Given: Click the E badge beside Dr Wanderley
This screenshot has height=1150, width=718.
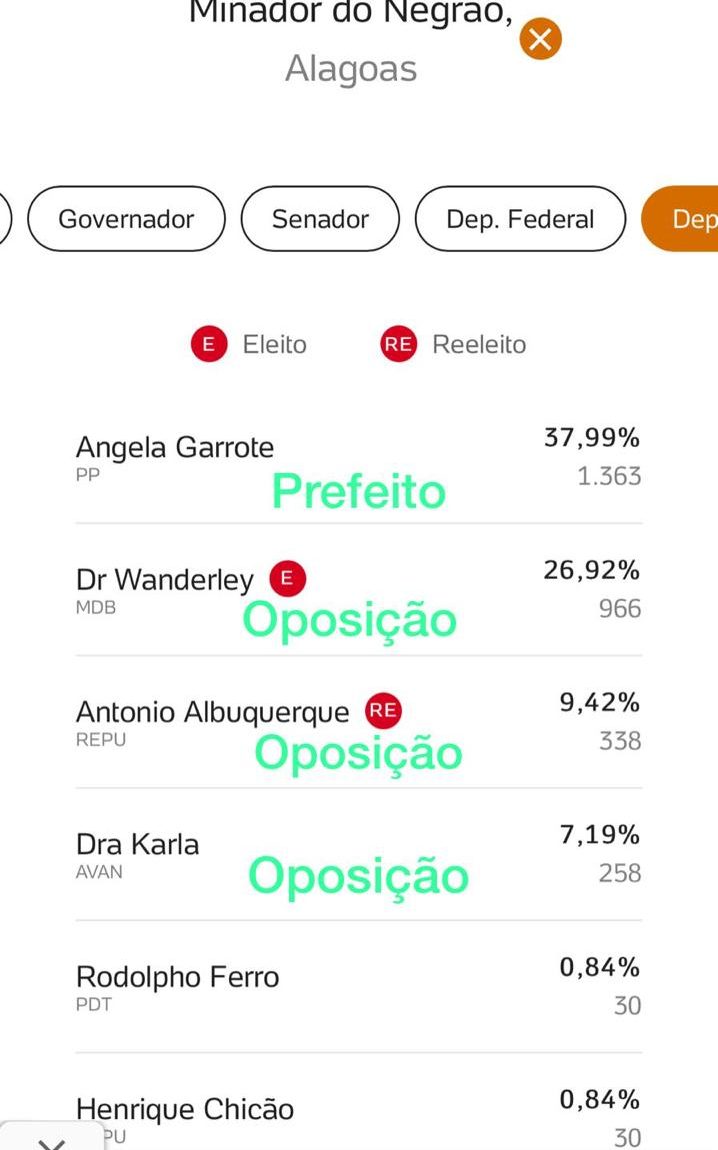Looking at the screenshot, I should coord(288,578).
